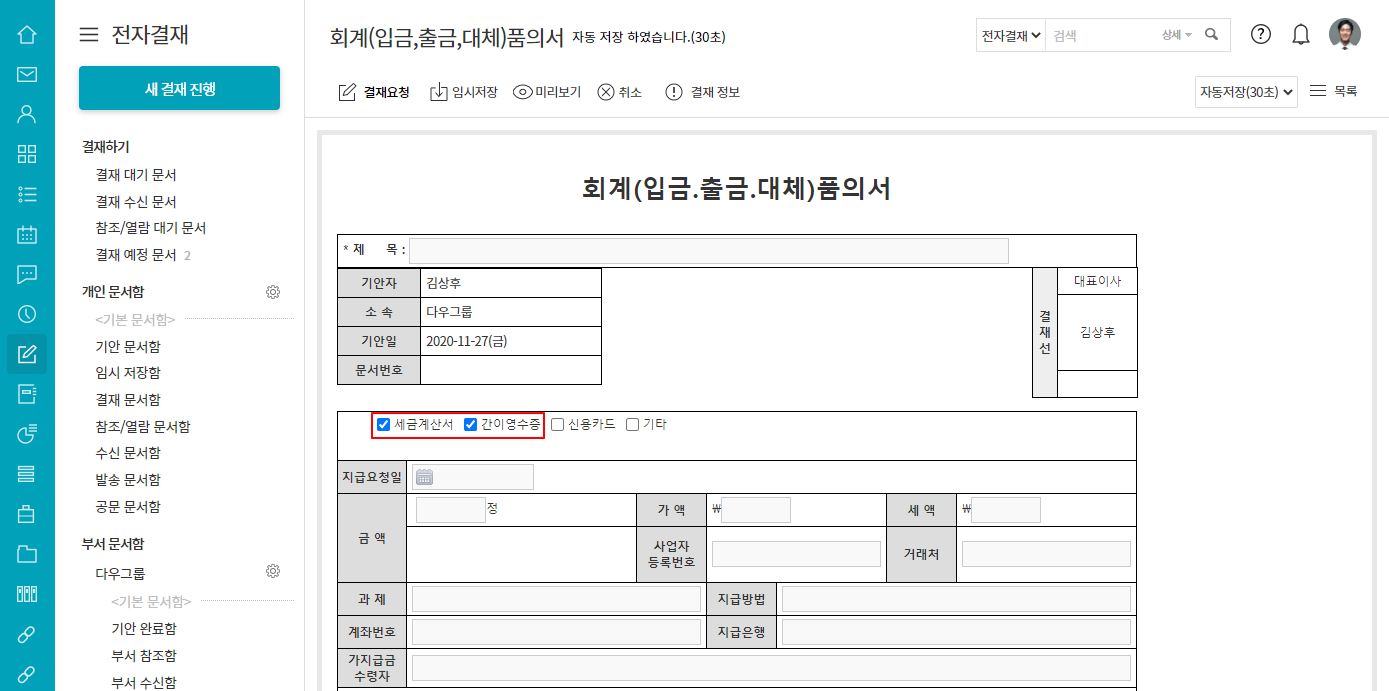Open 기안 문서함 in the sidebar
Viewport: 1389px width, 691px height.
tap(128, 346)
